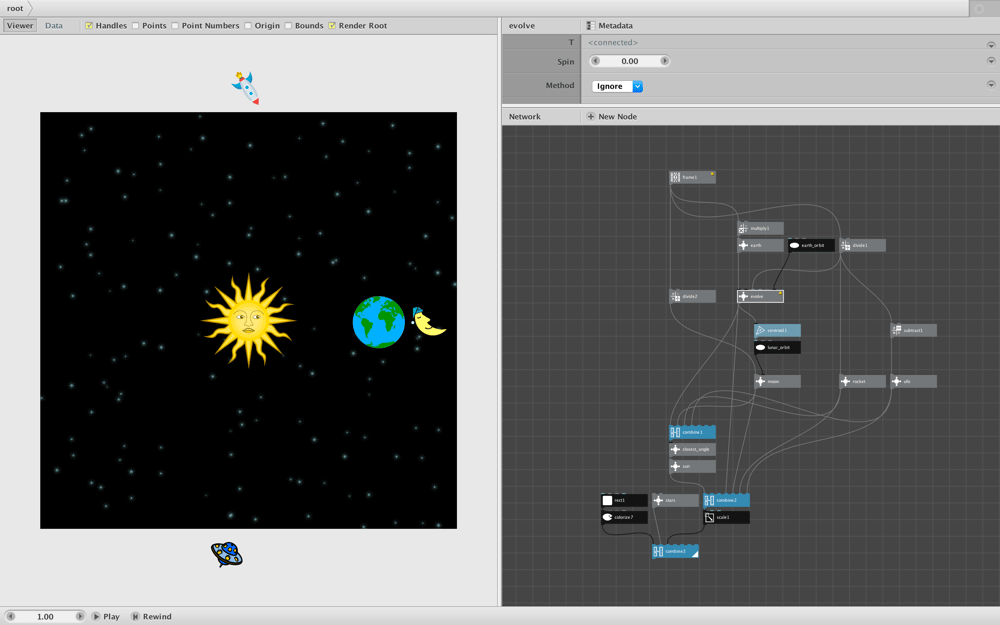
Task: Select the closest_angle node
Action: 693,449
